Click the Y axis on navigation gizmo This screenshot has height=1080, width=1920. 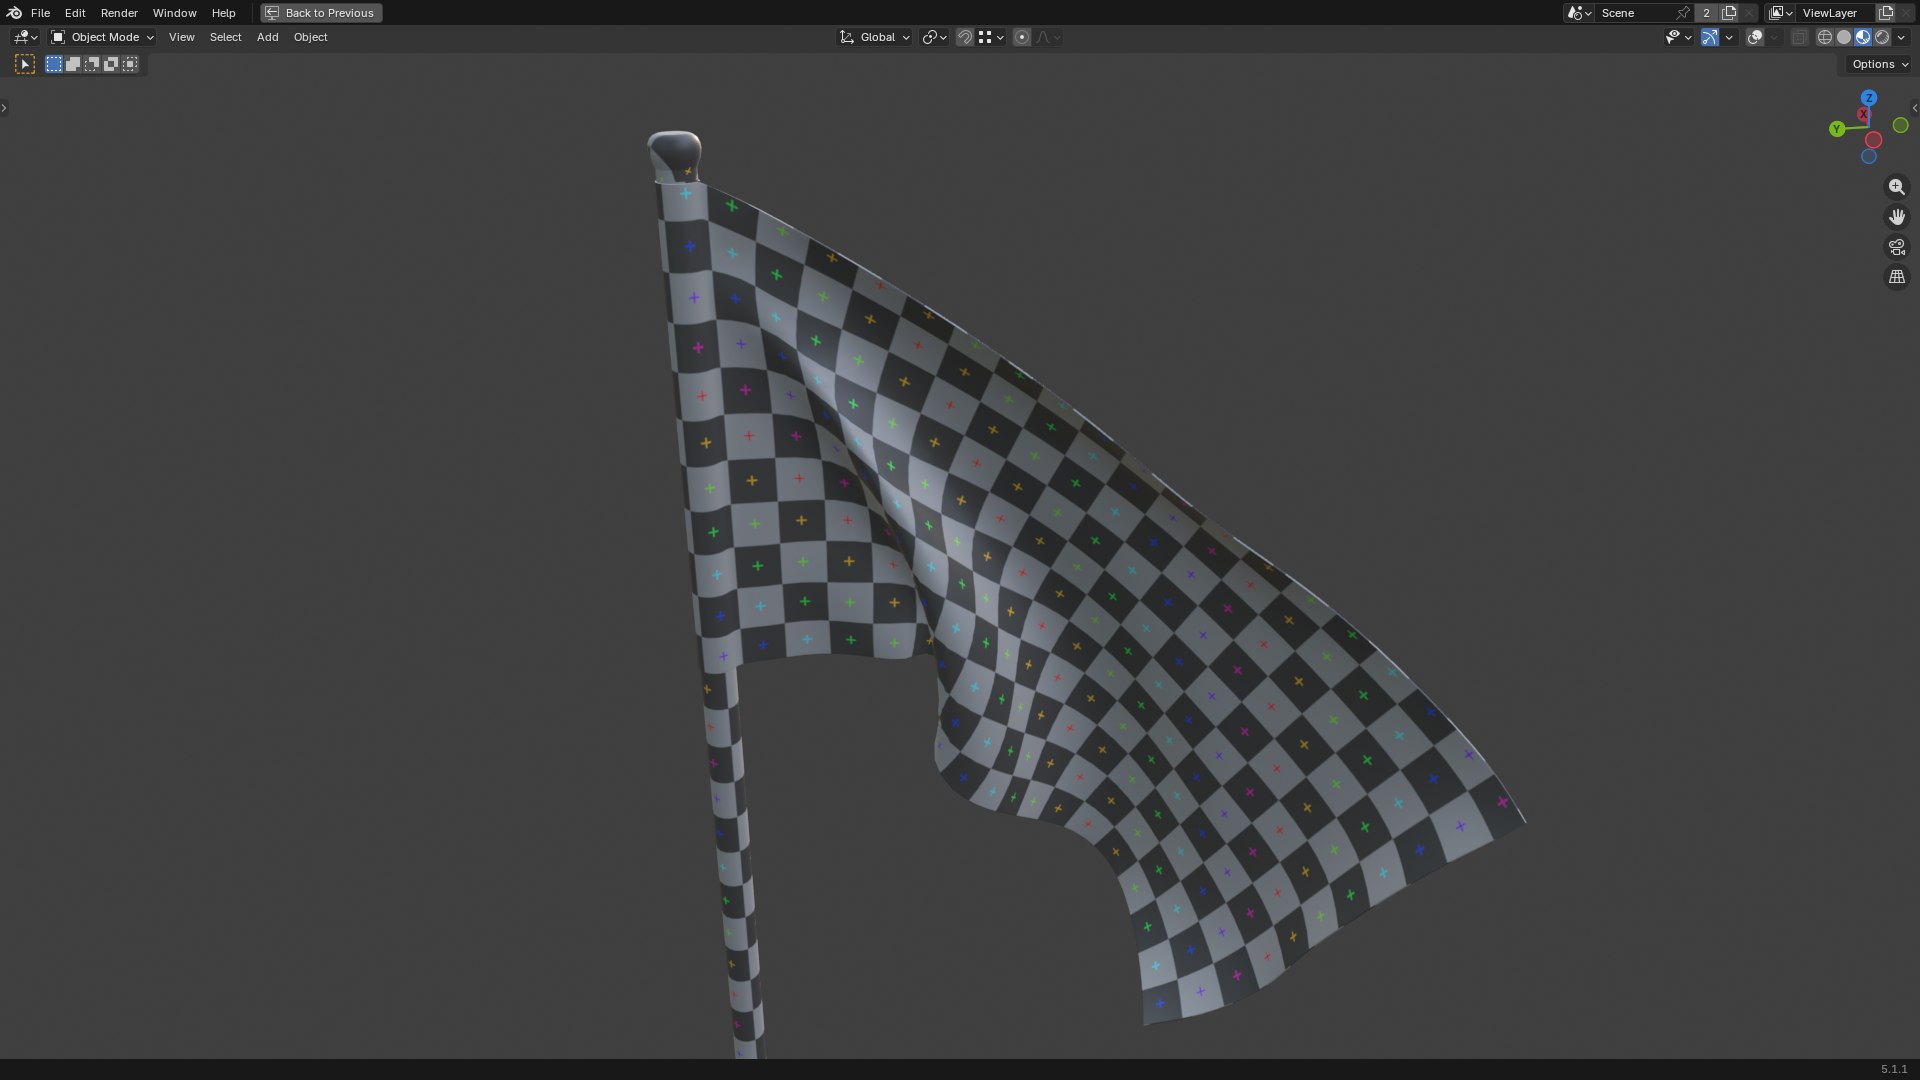click(1837, 129)
